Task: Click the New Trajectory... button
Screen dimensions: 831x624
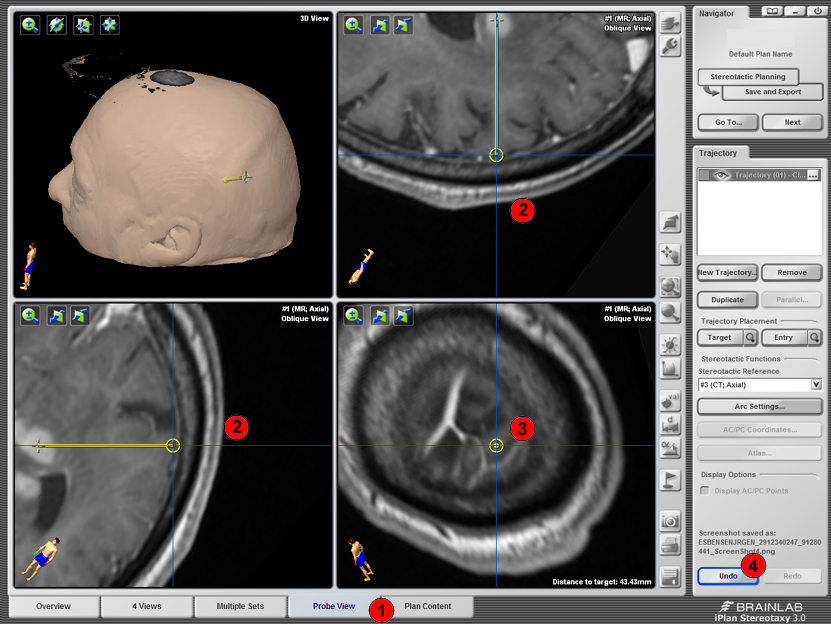Action: pyautogui.click(x=727, y=272)
